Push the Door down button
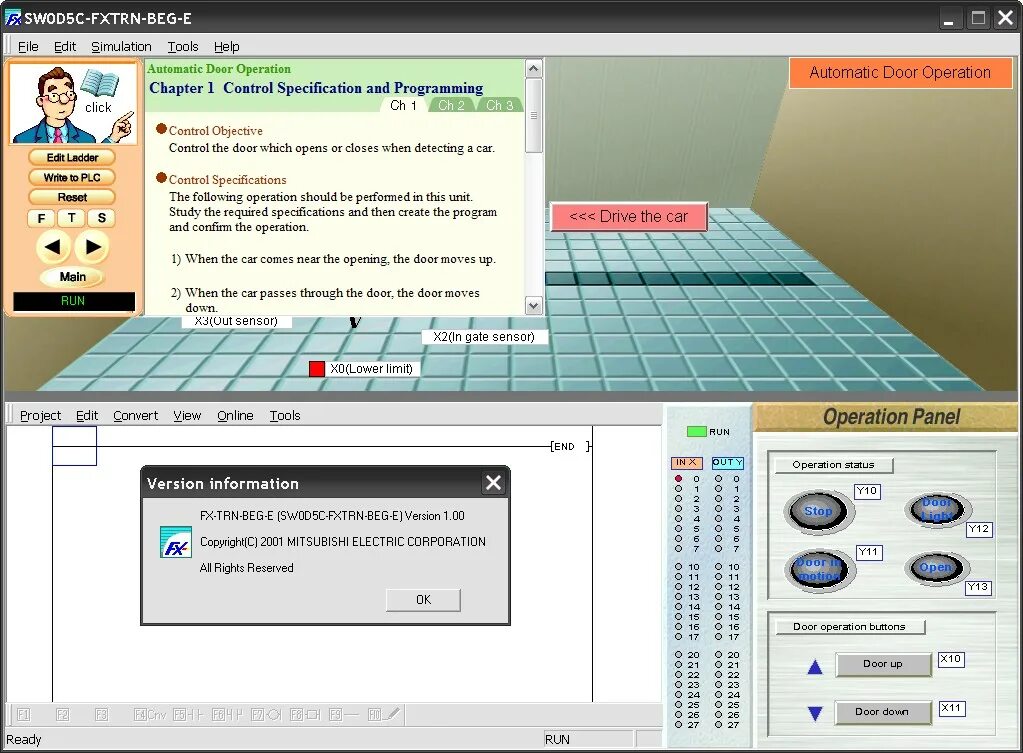Viewport: 1023px width, 753px height. click(883, 711)
